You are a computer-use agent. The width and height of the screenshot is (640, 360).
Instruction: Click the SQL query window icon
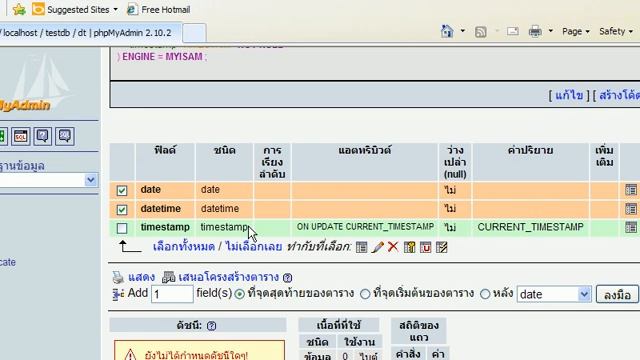[20, 136]
